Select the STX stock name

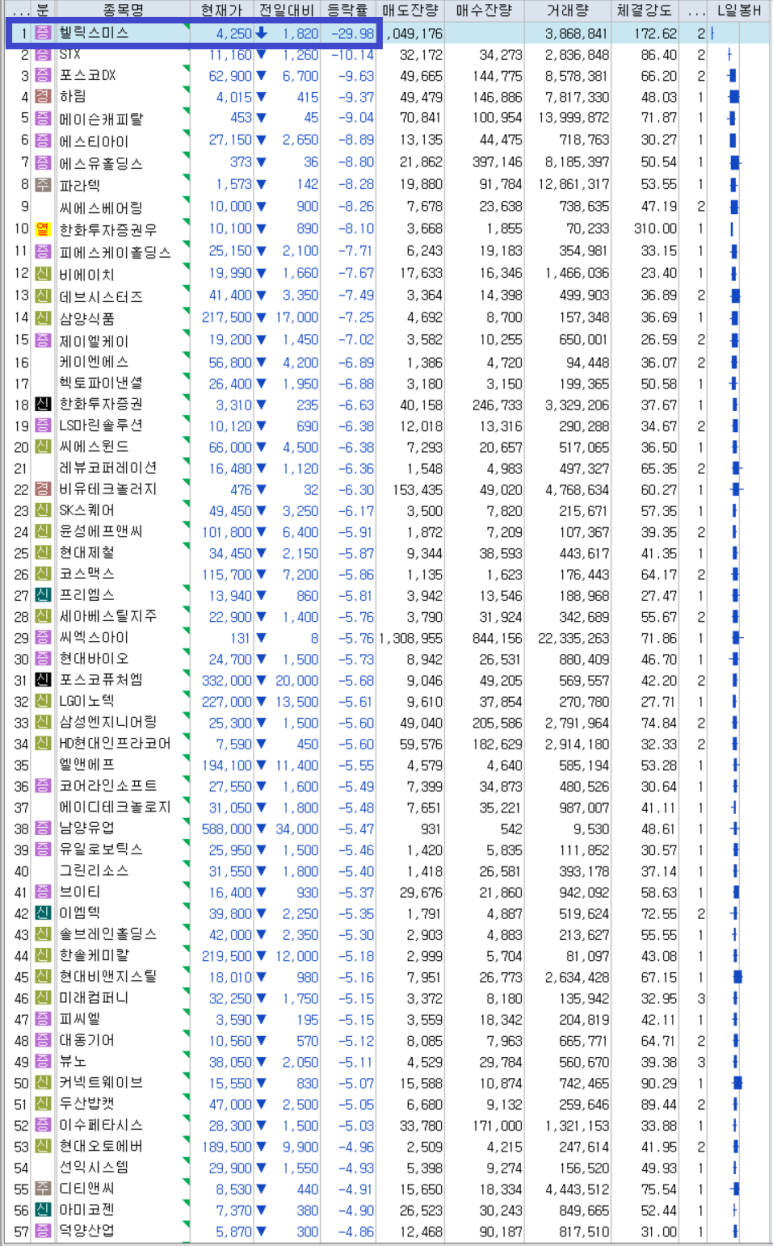coord(69,53)
